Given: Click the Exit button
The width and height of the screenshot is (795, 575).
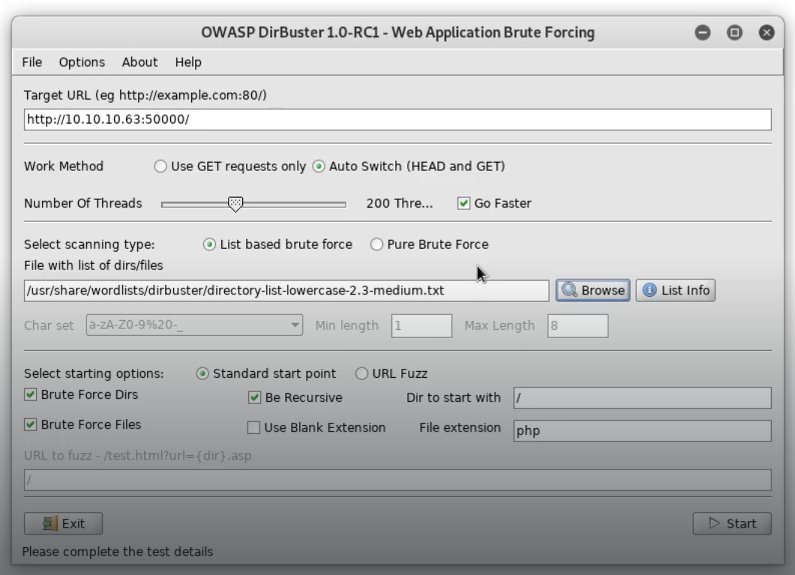Looking at the screenshot, I should tap(63, 523).
